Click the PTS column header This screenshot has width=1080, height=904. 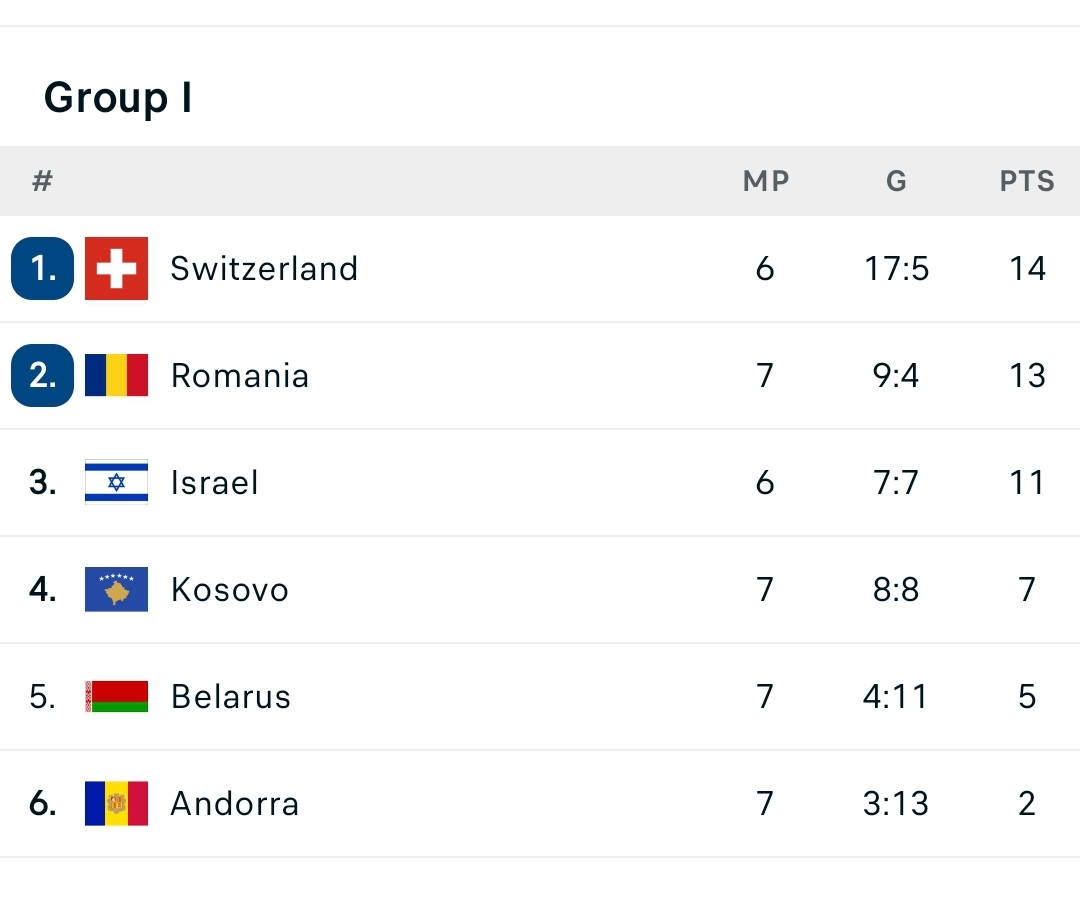(1027, 181)
